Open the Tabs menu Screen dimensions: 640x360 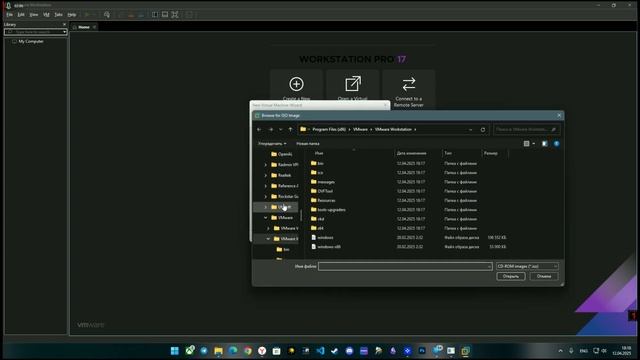tap(58, 15)
